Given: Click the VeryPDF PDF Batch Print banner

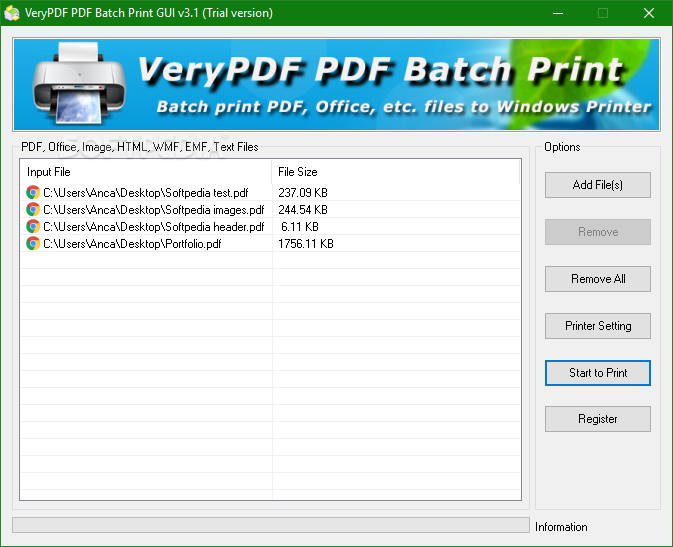Looking at the screenshot, I should click(336, 85).
